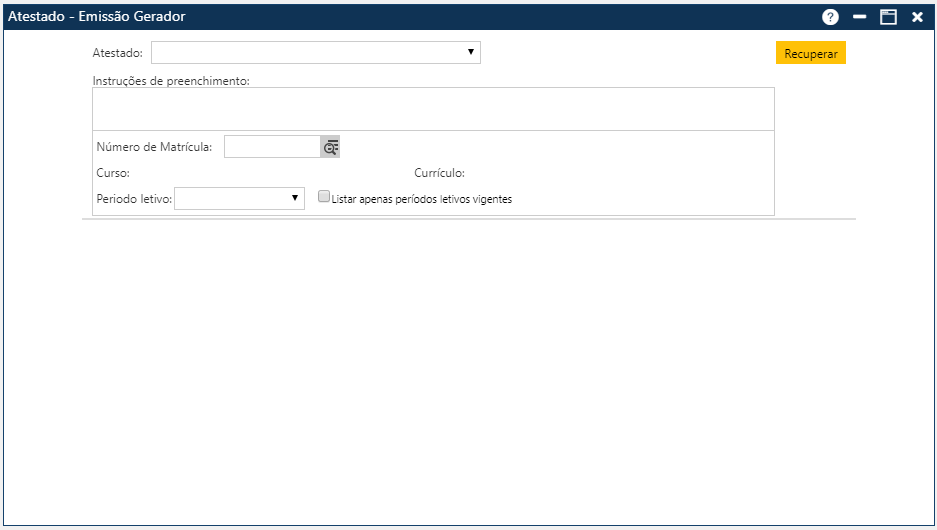The width and height of the screenshot is (937, 530).
Task: Click the 'Instruções de preenchimento:' heading label
Action: coord(171,80)
